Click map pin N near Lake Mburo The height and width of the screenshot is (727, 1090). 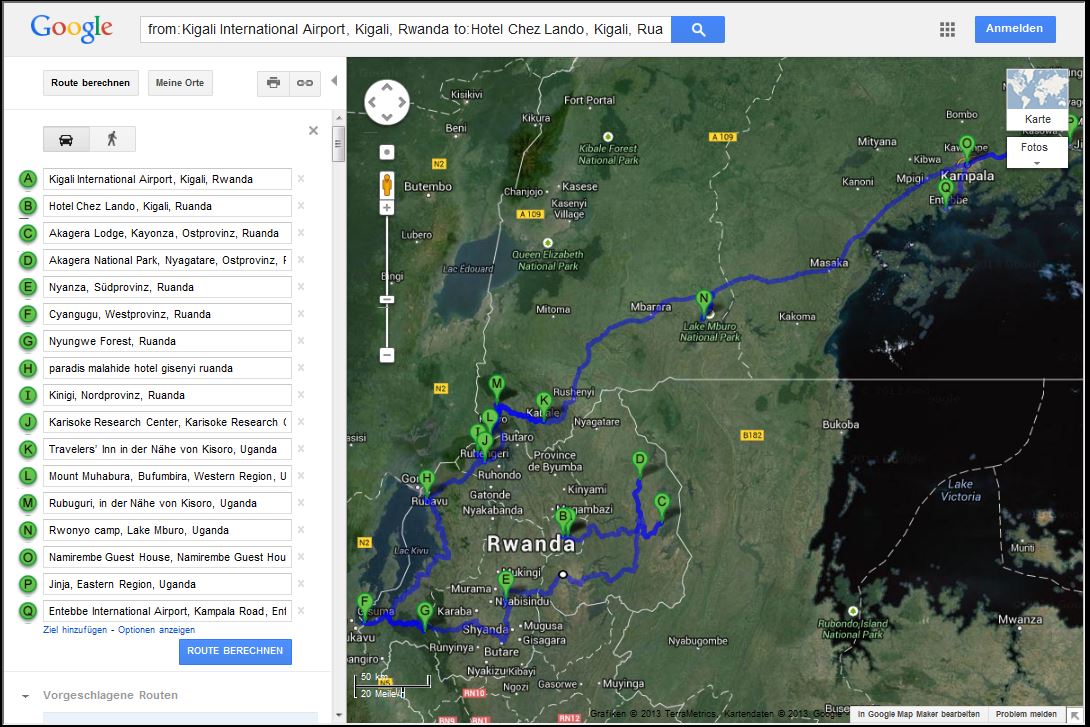tap(703, 302)
